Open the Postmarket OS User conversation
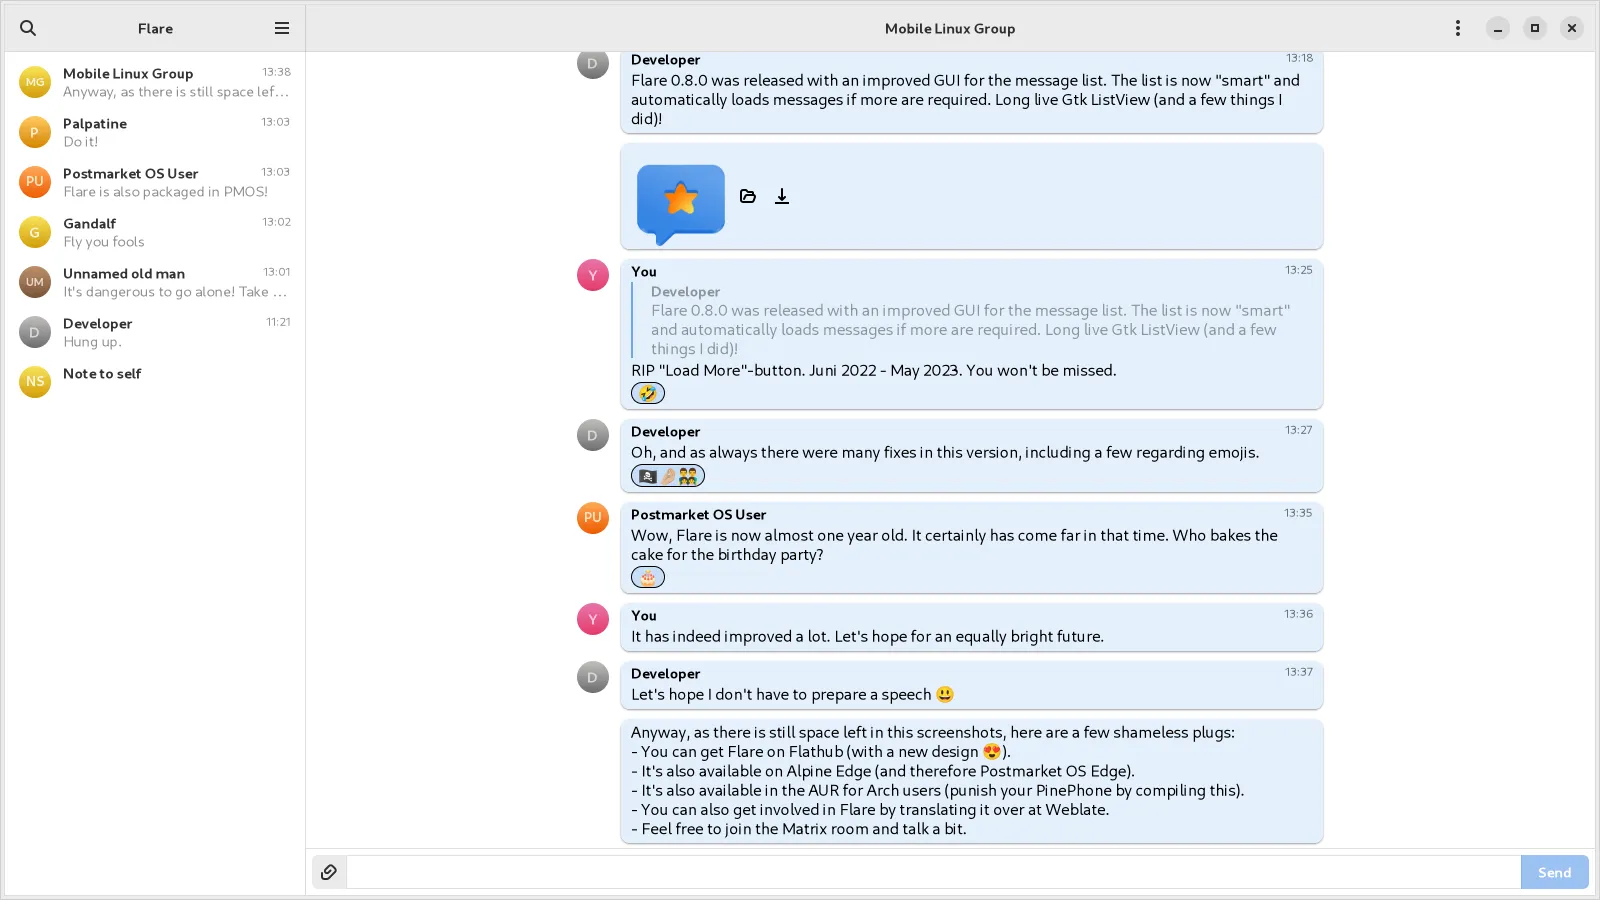Image resolution: width=1600 pixels, height=900 pixels. (x=155, y=182)
